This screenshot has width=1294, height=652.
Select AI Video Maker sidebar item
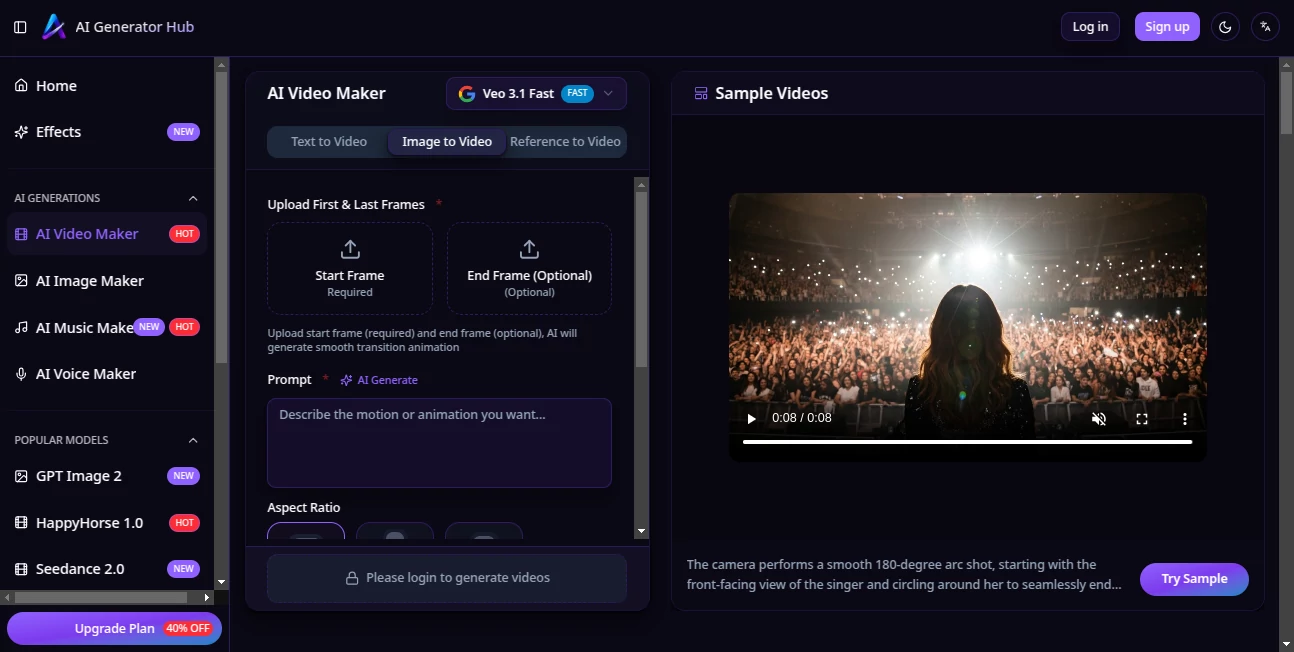tap(107, 234)
